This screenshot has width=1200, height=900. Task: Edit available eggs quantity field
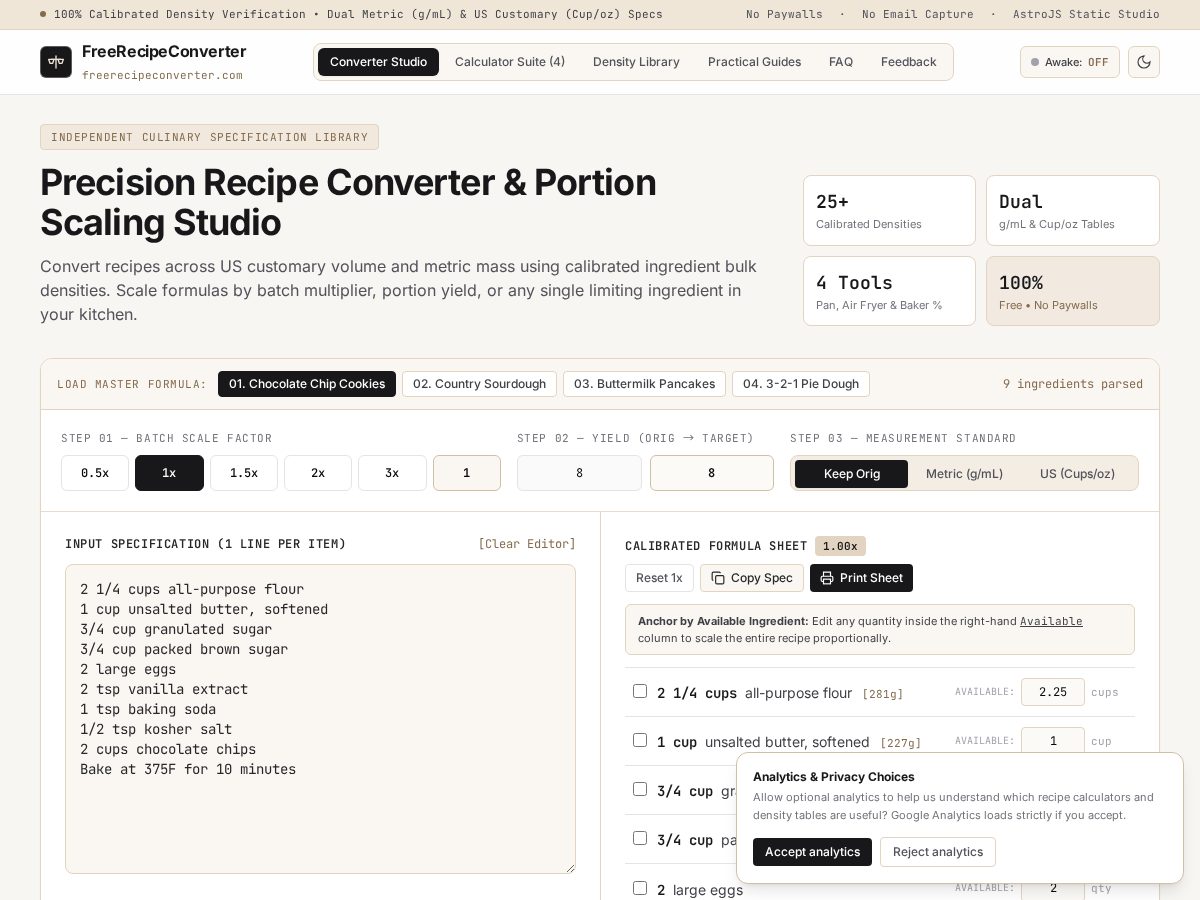[x=1053, y=888]
